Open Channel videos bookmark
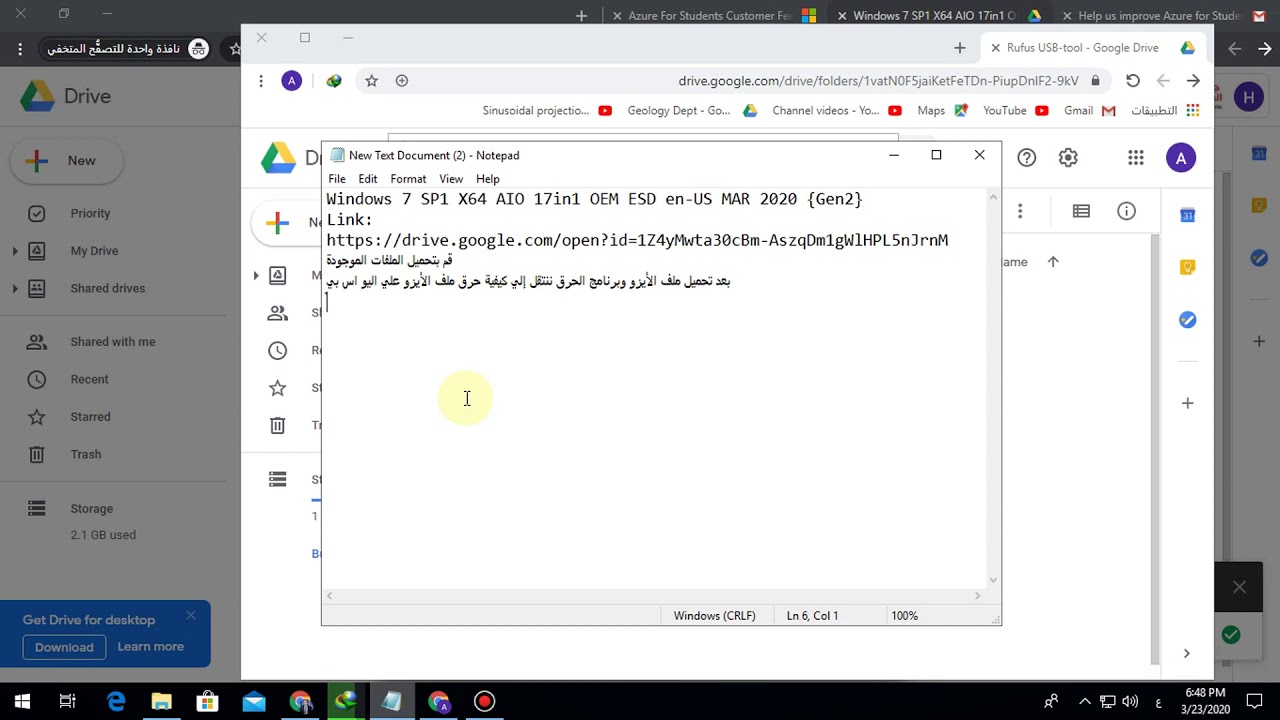The image size is (1280, 720). point(837,111)
